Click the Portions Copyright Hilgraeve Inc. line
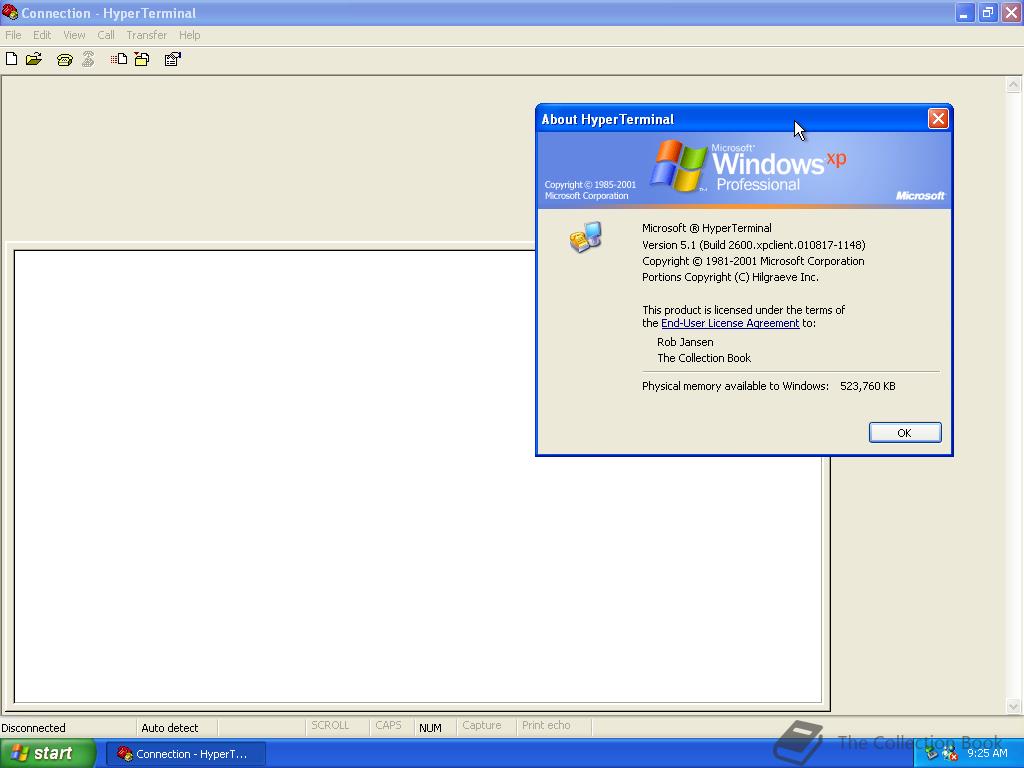The width and height of the screenshot is (1024, 768). [730, 278]
